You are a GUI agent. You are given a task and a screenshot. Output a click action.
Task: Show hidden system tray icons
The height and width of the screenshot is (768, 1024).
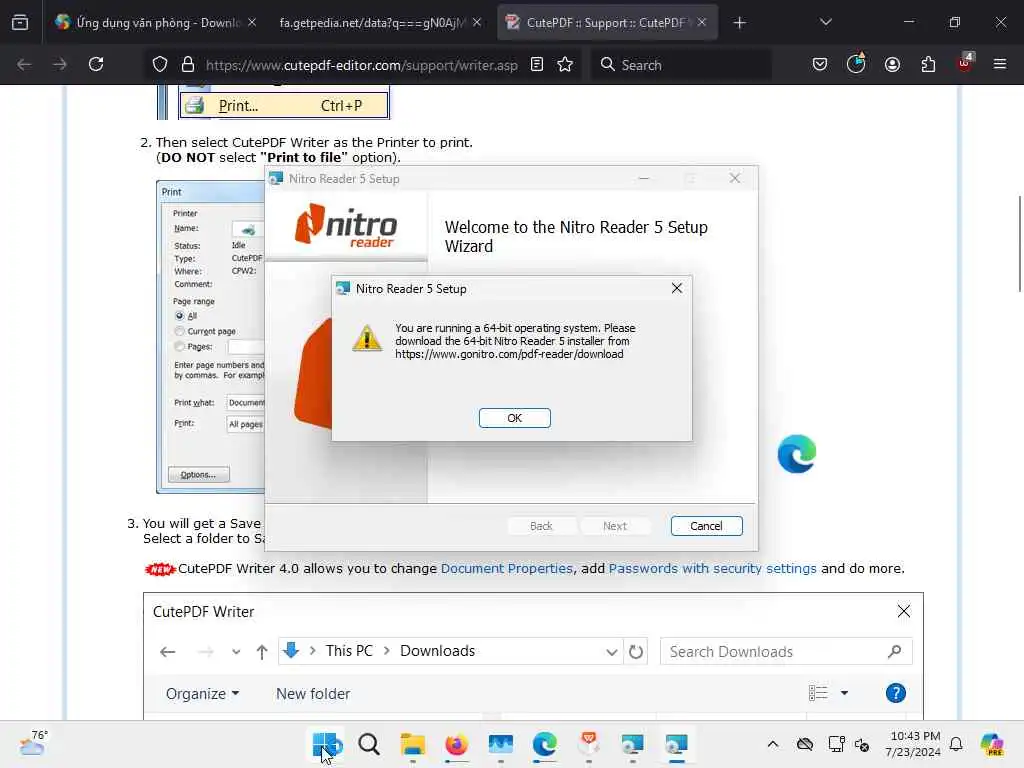[x=773, y=744]
